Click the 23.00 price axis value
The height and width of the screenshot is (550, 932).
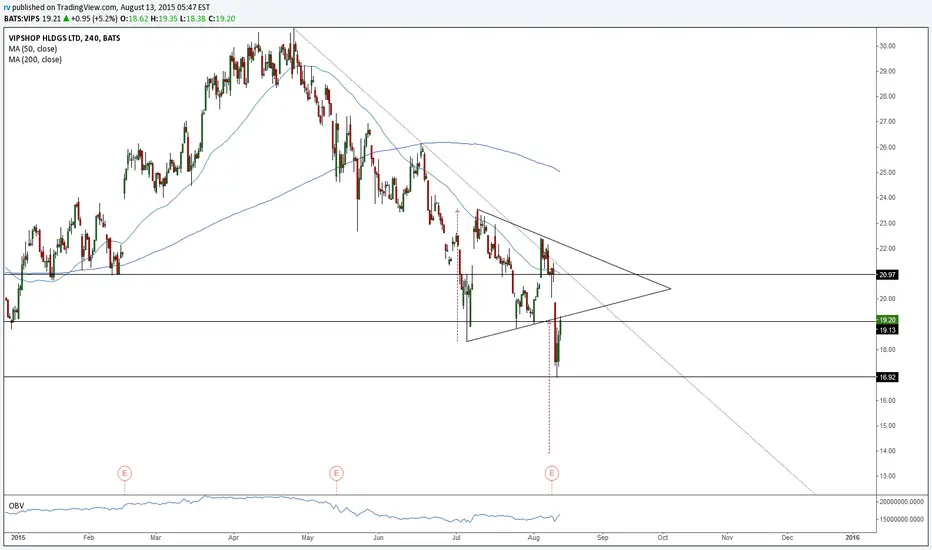click(887, 224)
